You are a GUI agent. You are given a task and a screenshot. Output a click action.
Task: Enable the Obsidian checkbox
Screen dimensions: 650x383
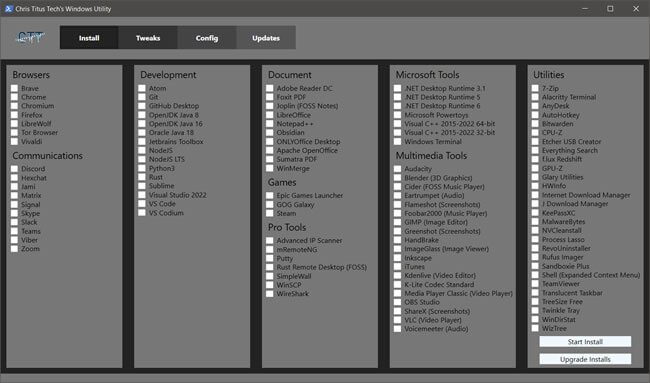(x=270, y=133)
